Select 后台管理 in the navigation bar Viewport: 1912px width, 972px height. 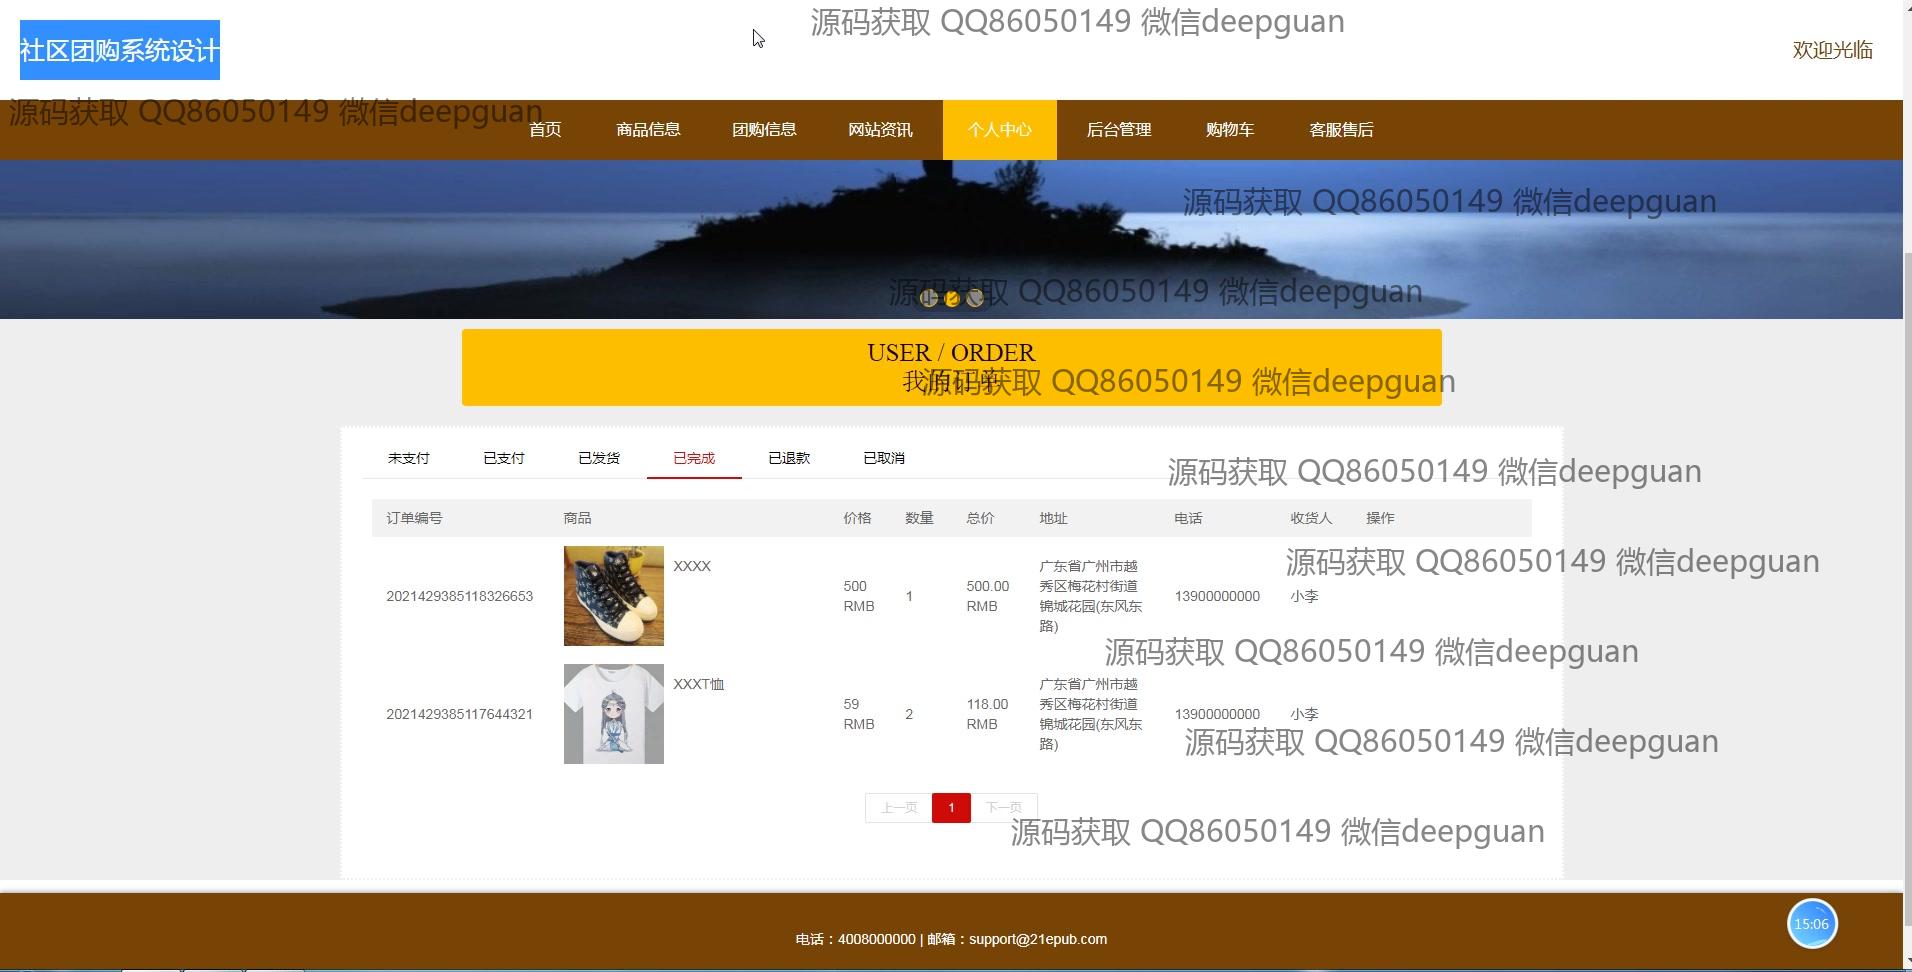[1119, 130]
